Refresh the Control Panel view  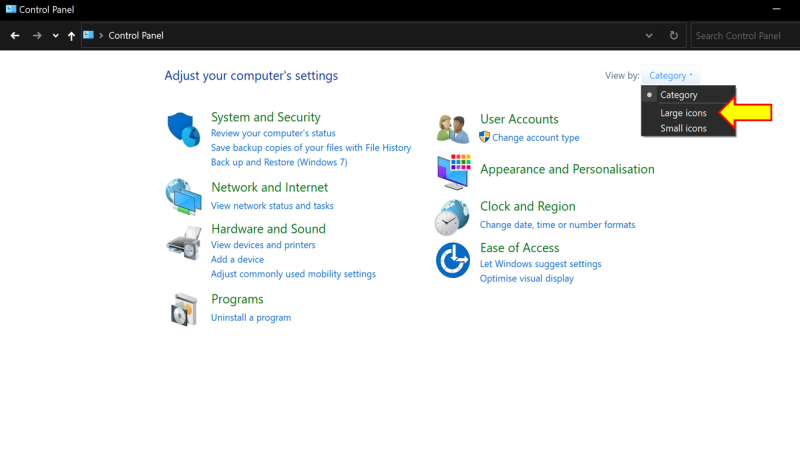tap(673, 35)
